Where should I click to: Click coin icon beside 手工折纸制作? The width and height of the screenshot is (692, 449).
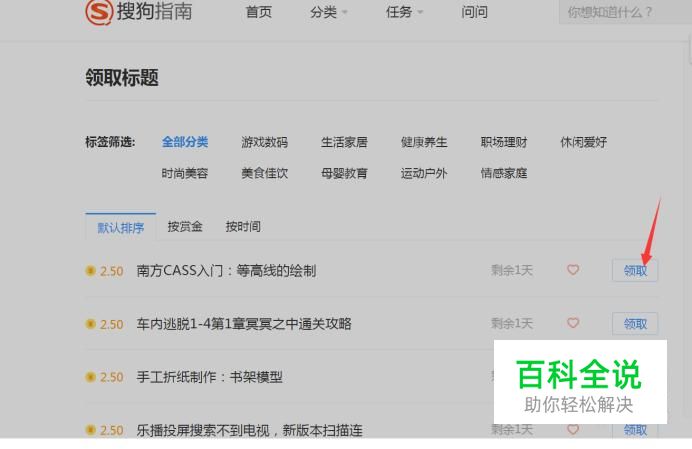90,377
